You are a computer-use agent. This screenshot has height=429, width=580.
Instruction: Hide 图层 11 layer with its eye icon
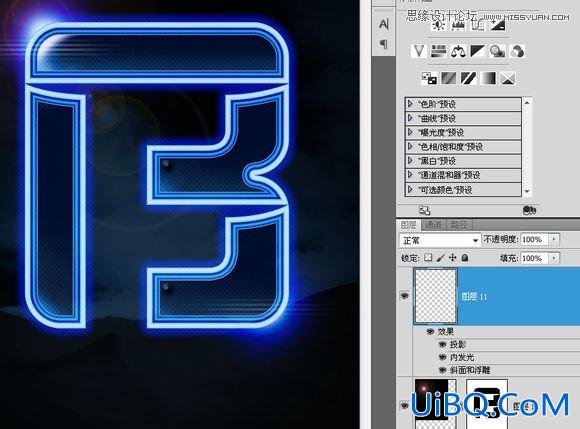pyautogui.click(x=404, y=295)
